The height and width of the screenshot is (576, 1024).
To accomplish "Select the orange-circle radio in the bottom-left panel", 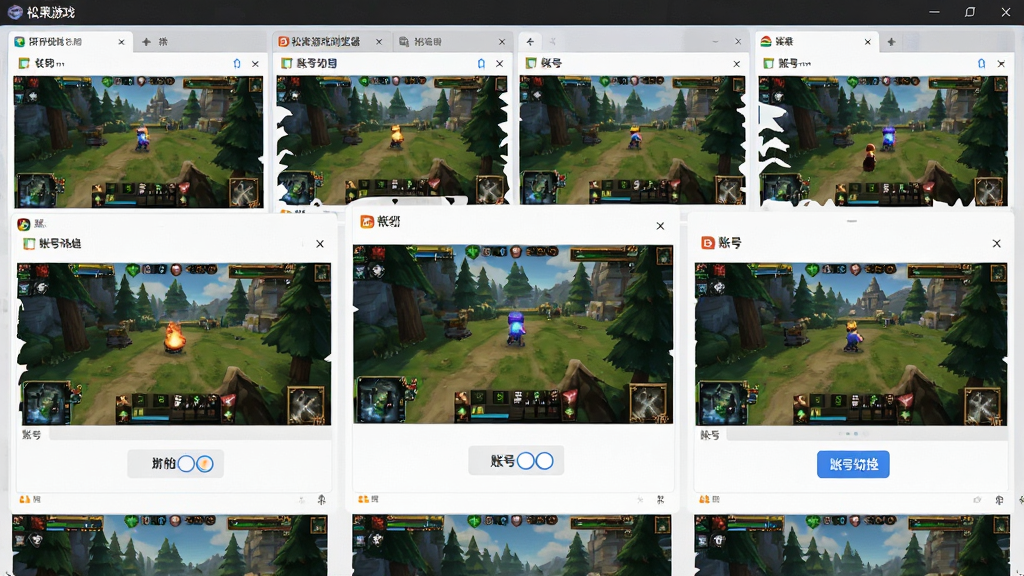I will coord(205,464).
